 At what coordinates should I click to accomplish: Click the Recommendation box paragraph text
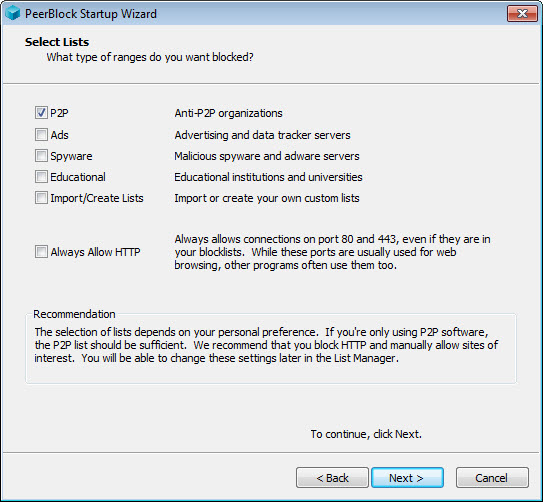pos(266,345)
